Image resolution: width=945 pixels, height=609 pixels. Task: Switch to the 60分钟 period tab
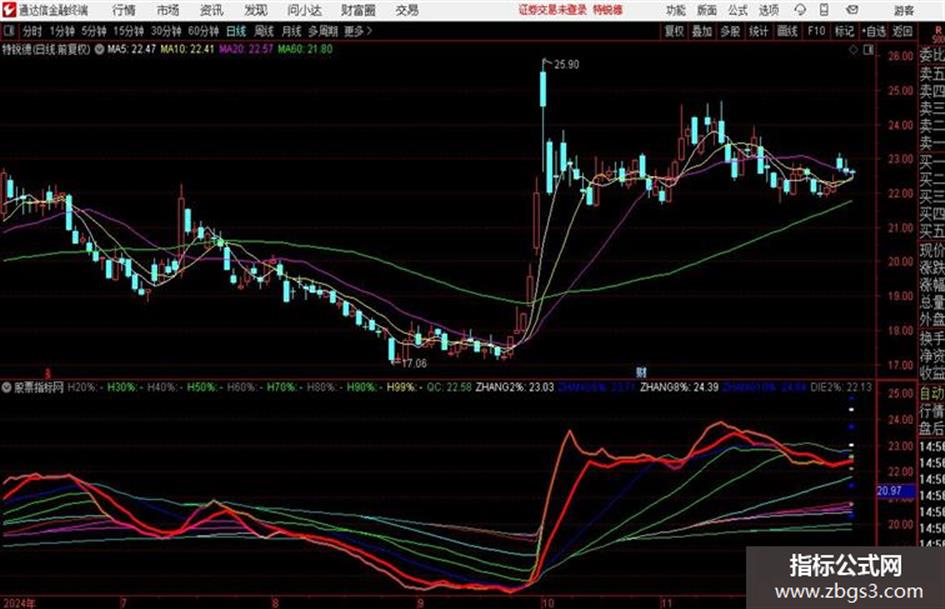pyautogui.click(x=203, y=31)
